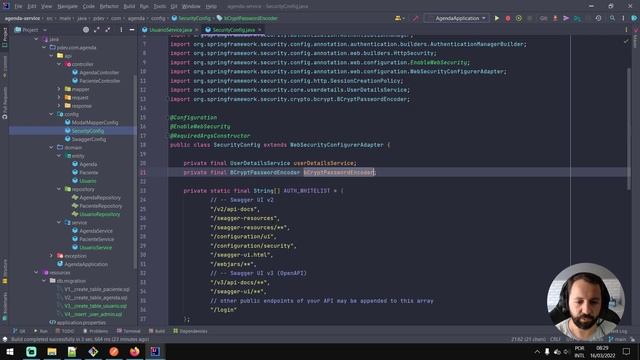This screenshot has width=640, height=360.
Task: Open local history clock icon
Action: click(x=598, y=18)
